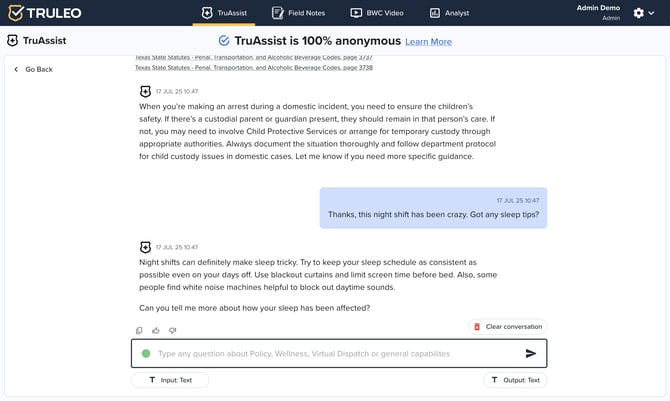This screenshot has height=401, width=670.
Task: Copy the sleep tips response
Action: click(x=139, y=330)
